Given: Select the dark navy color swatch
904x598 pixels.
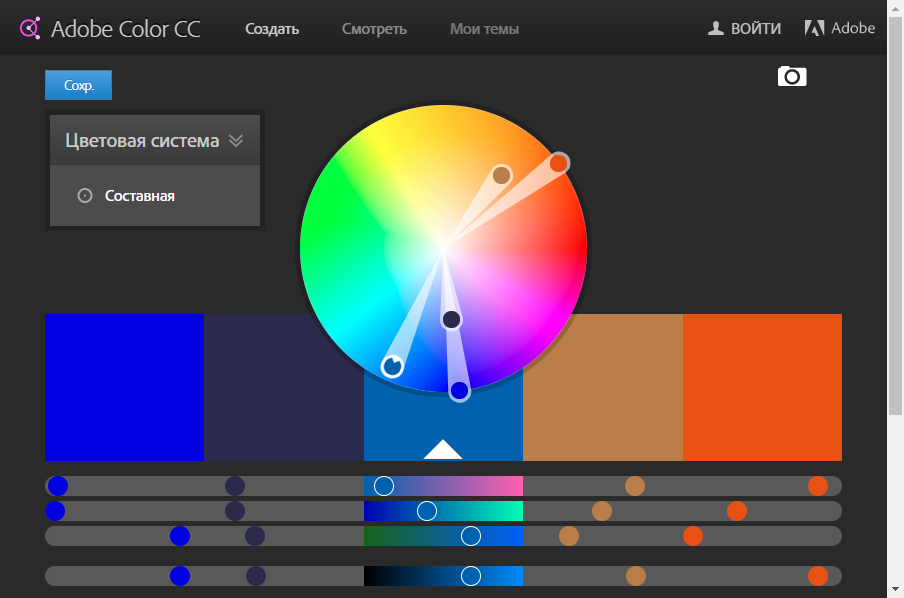Looking at the screenshot, I should pos(284,388).
